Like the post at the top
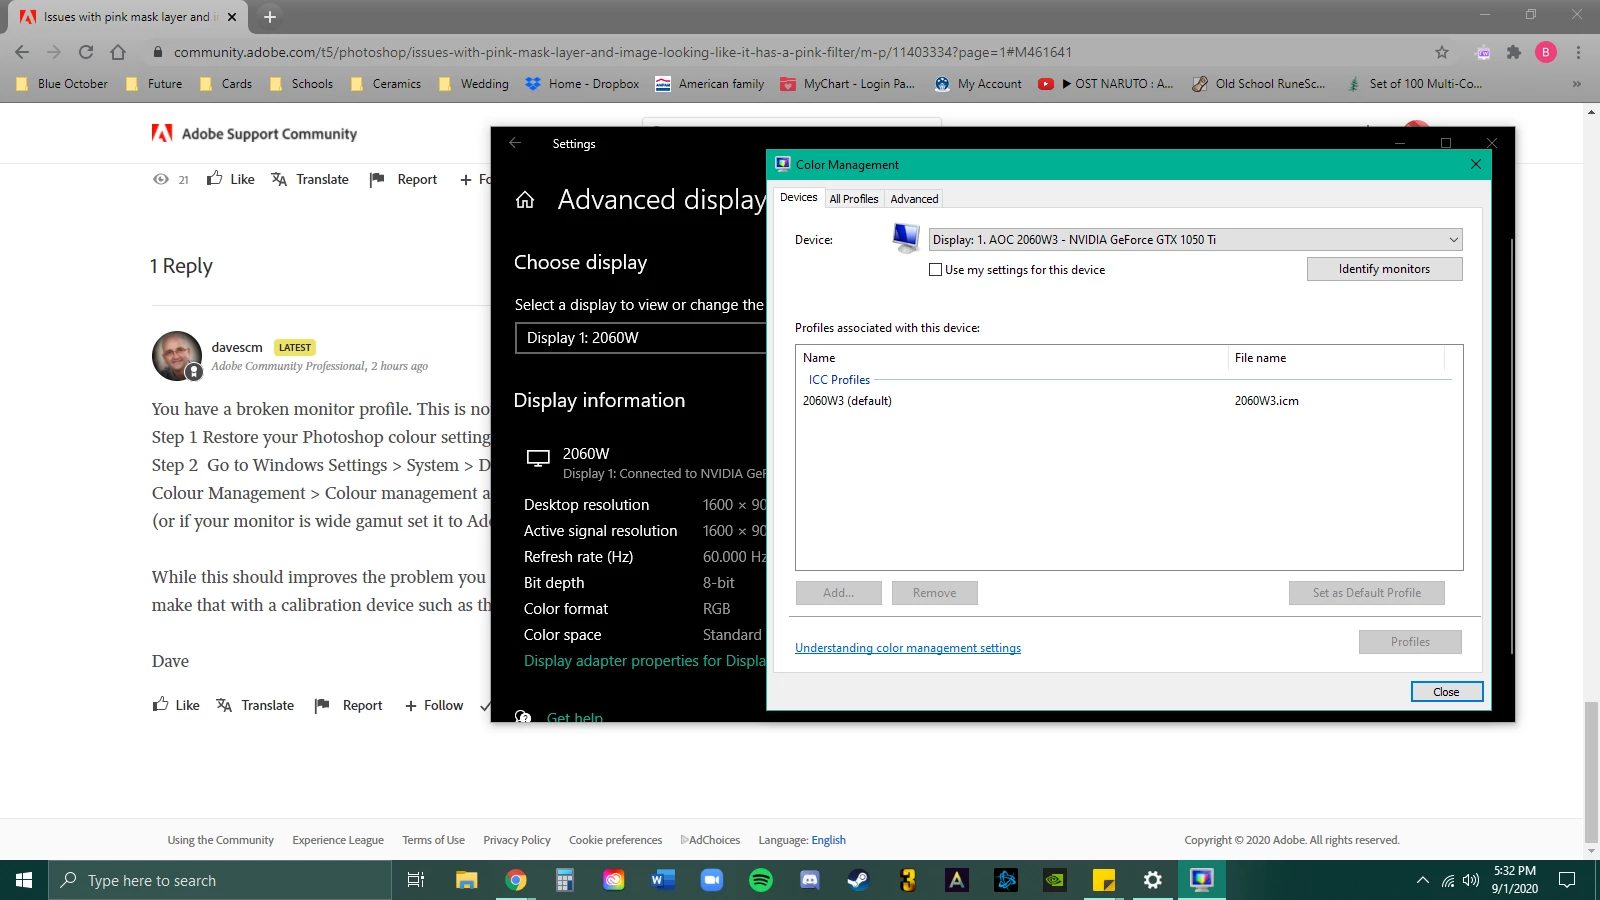Screen dimensions: 1600x900 click(231, 179)
